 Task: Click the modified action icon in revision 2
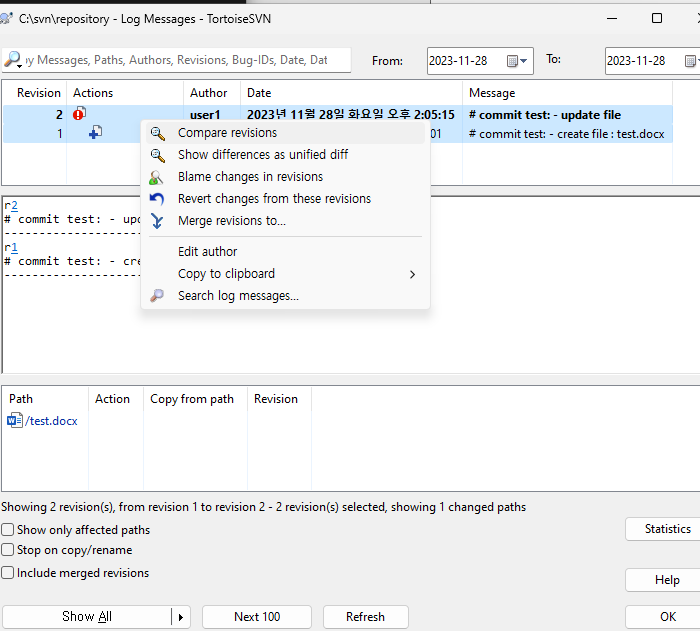[79, 113]
